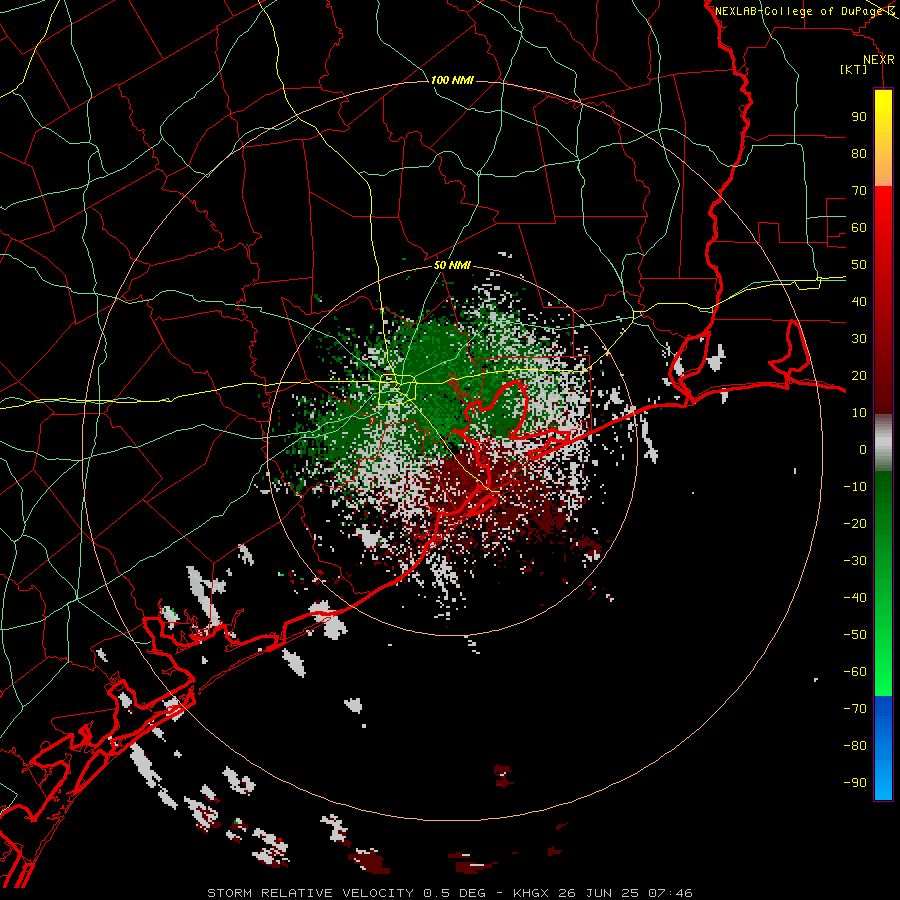Click the [KT] units label
Image resolution: width=900 pixels, height=900 pixels.
coord(853,69)
